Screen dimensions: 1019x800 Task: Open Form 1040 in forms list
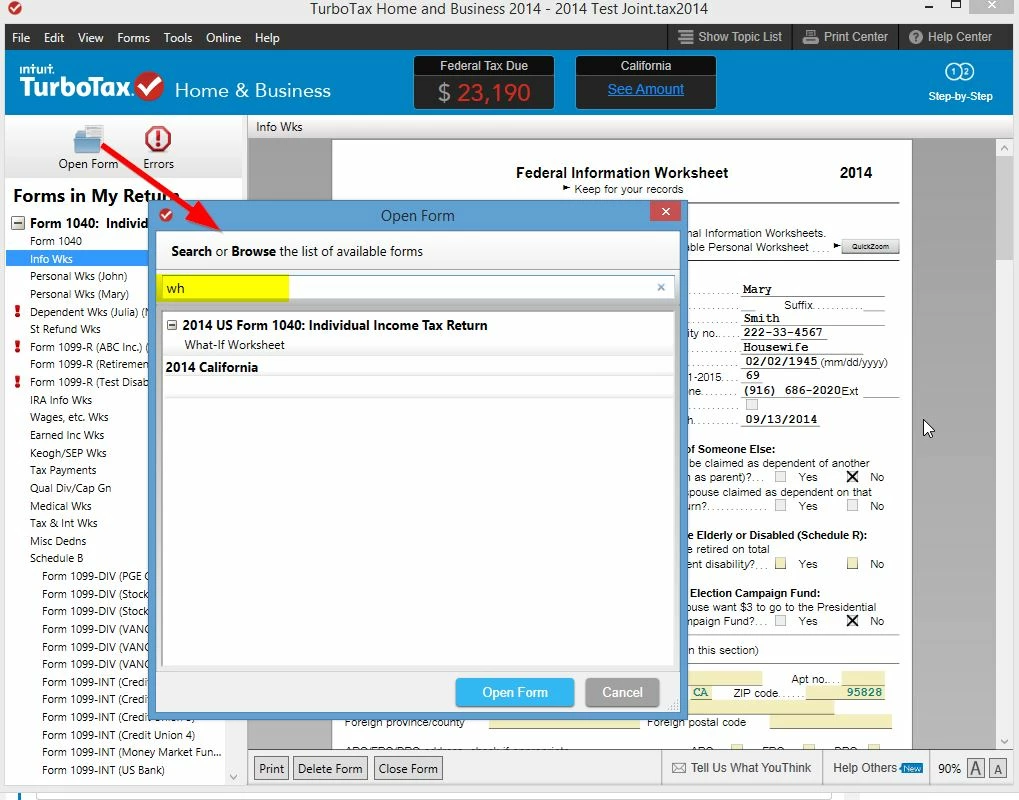(x=56, y=241)
